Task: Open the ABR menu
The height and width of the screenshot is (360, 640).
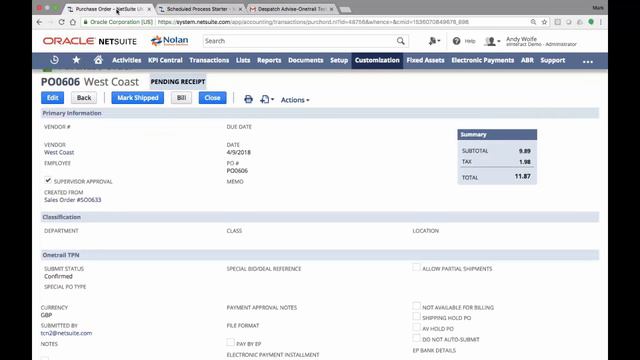Action: pos(527,60)
